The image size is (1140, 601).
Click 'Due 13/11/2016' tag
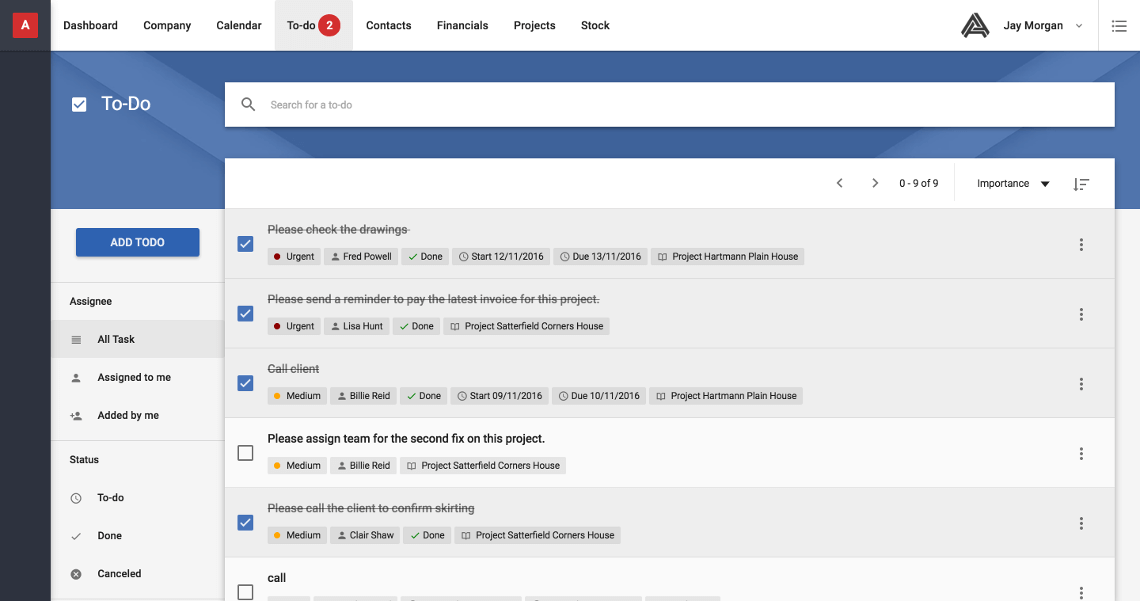(600, 257)
